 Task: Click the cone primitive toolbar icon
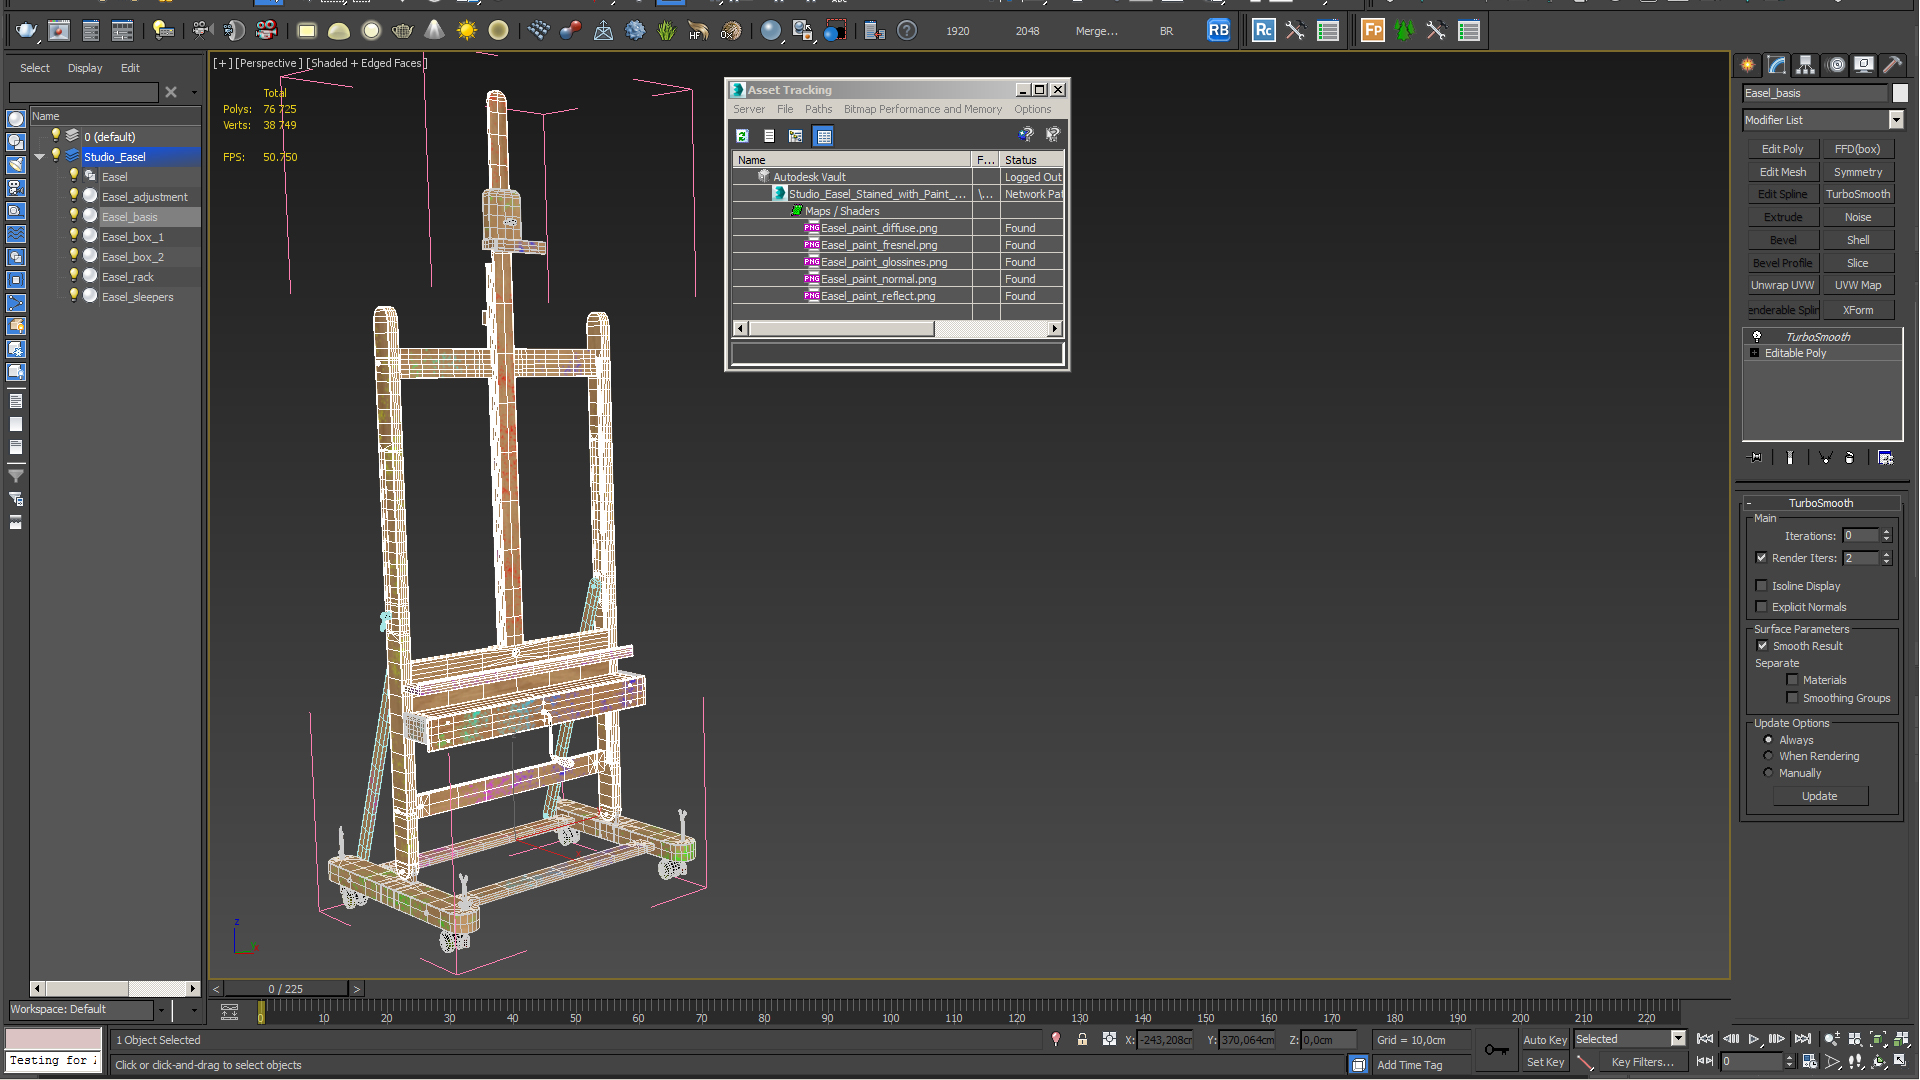(x=434, y=31)
